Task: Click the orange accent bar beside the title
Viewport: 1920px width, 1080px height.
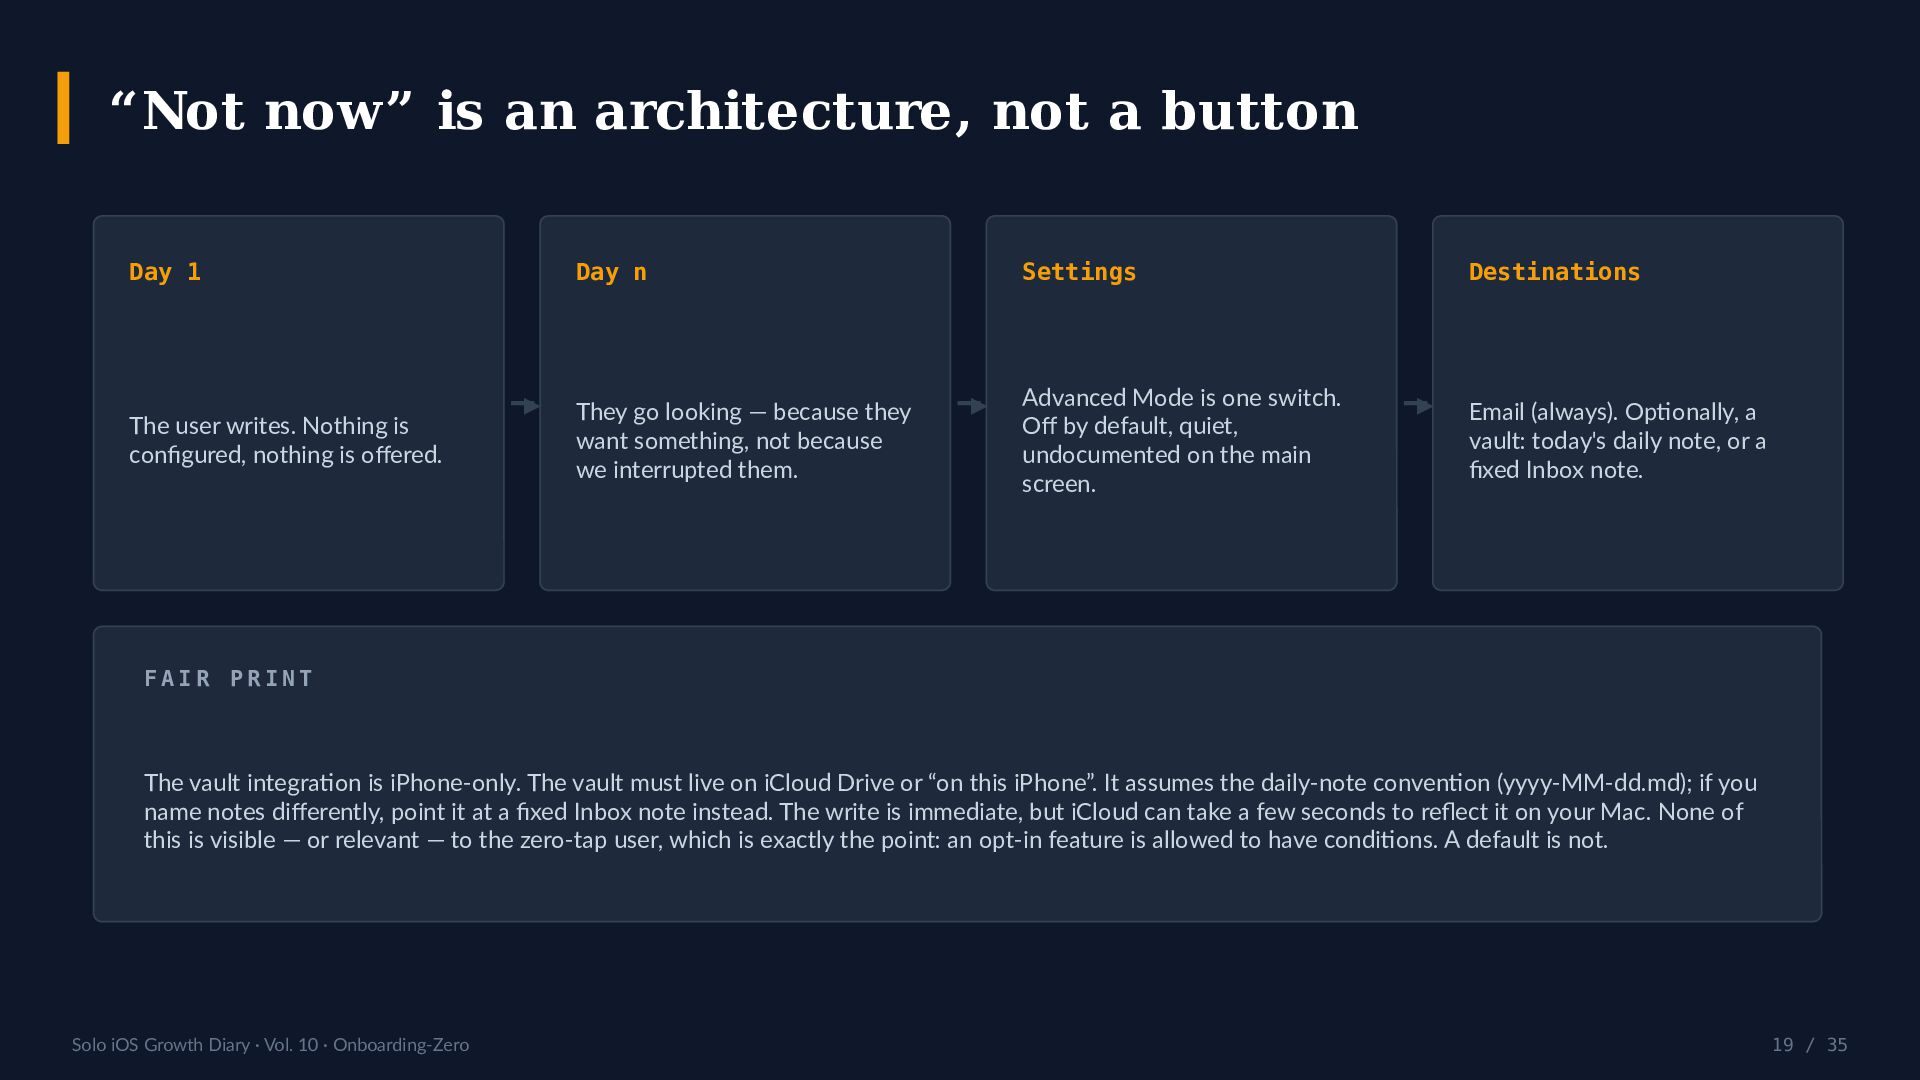Action: pyautogui.click(x=64, y=108)
